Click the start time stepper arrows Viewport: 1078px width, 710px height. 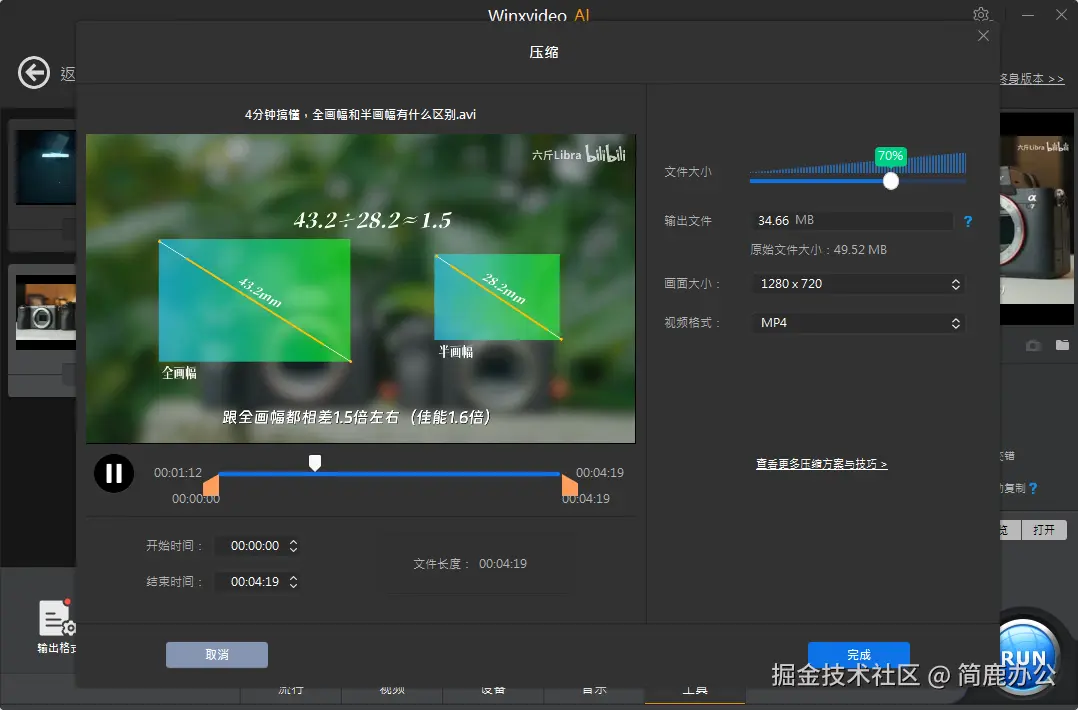point(294,546)
